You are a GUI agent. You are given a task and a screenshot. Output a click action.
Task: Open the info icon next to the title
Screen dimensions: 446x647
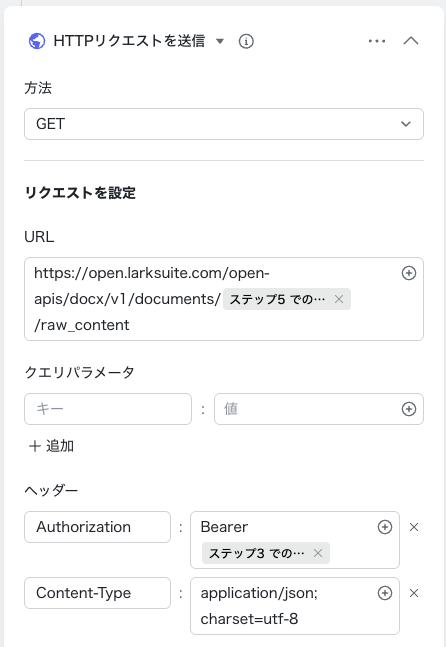pyautogui.click(x=246, y=41)
